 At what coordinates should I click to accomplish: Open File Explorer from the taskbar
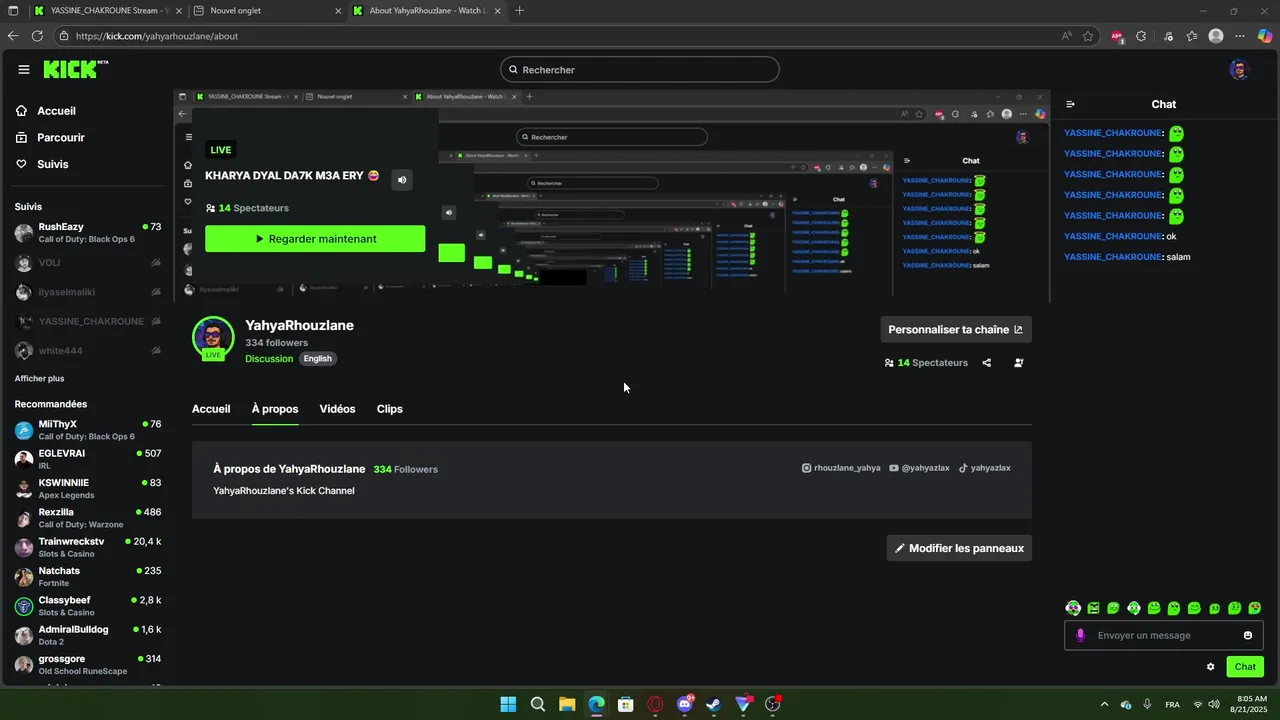(x=567, y=704)
